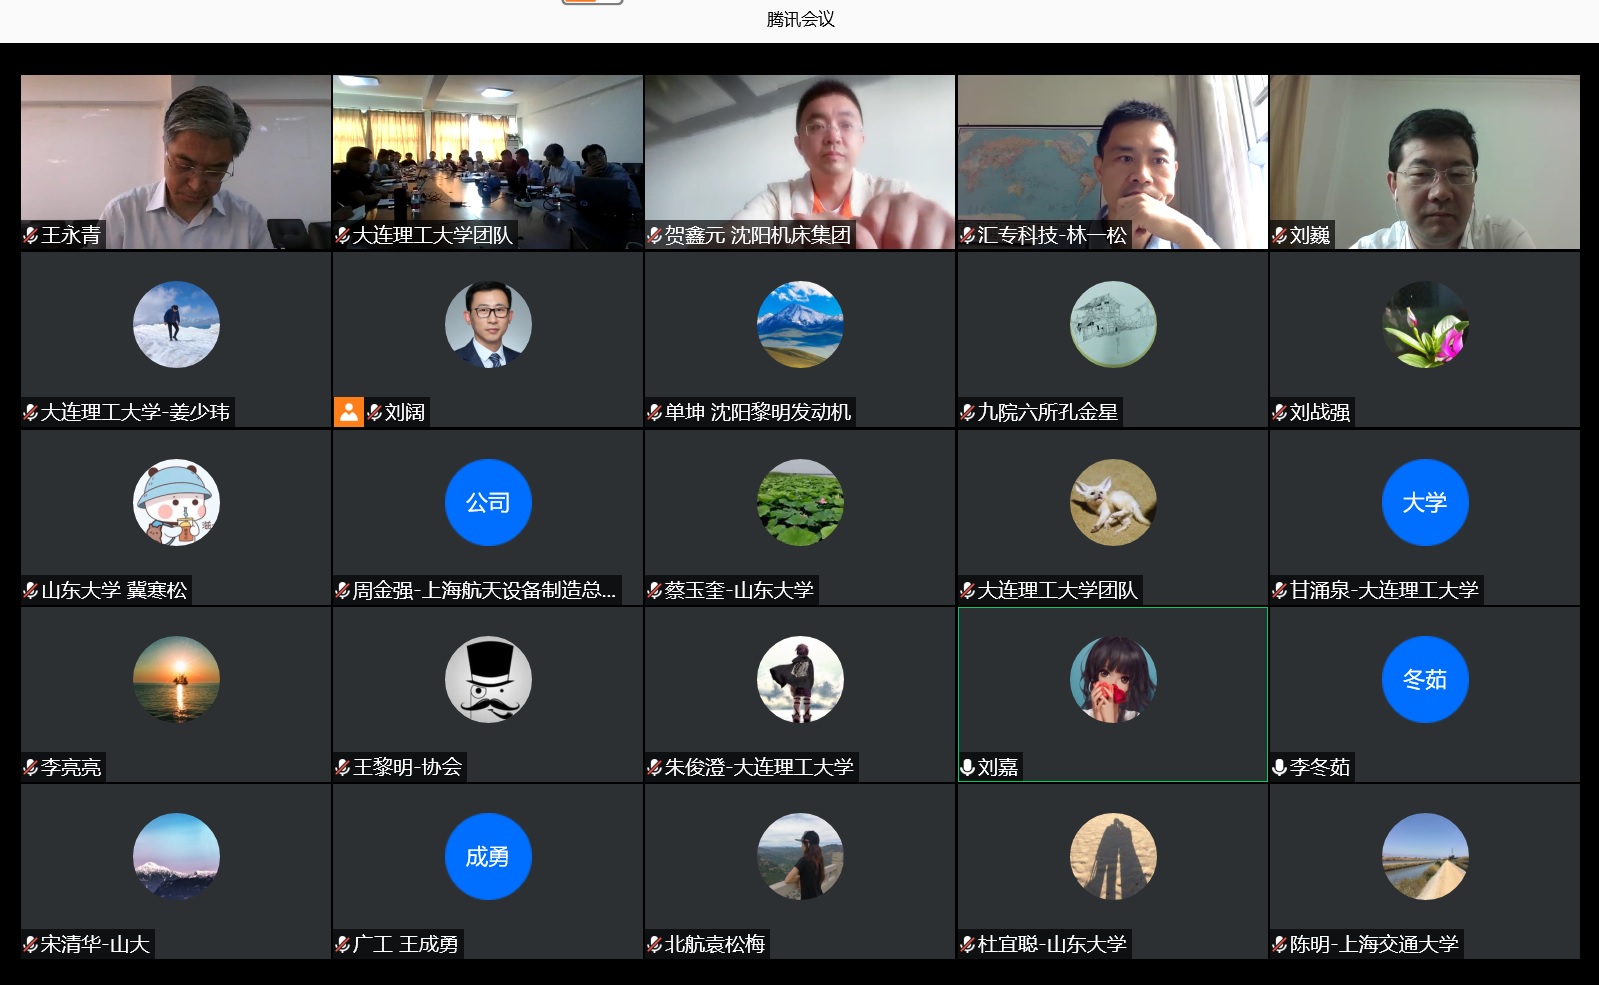The width and height of the screenshot is (1599, 985).
Task: Click the muted mic icon of 单坤 沈阳黎明发动机
Action: coord(655,413)
